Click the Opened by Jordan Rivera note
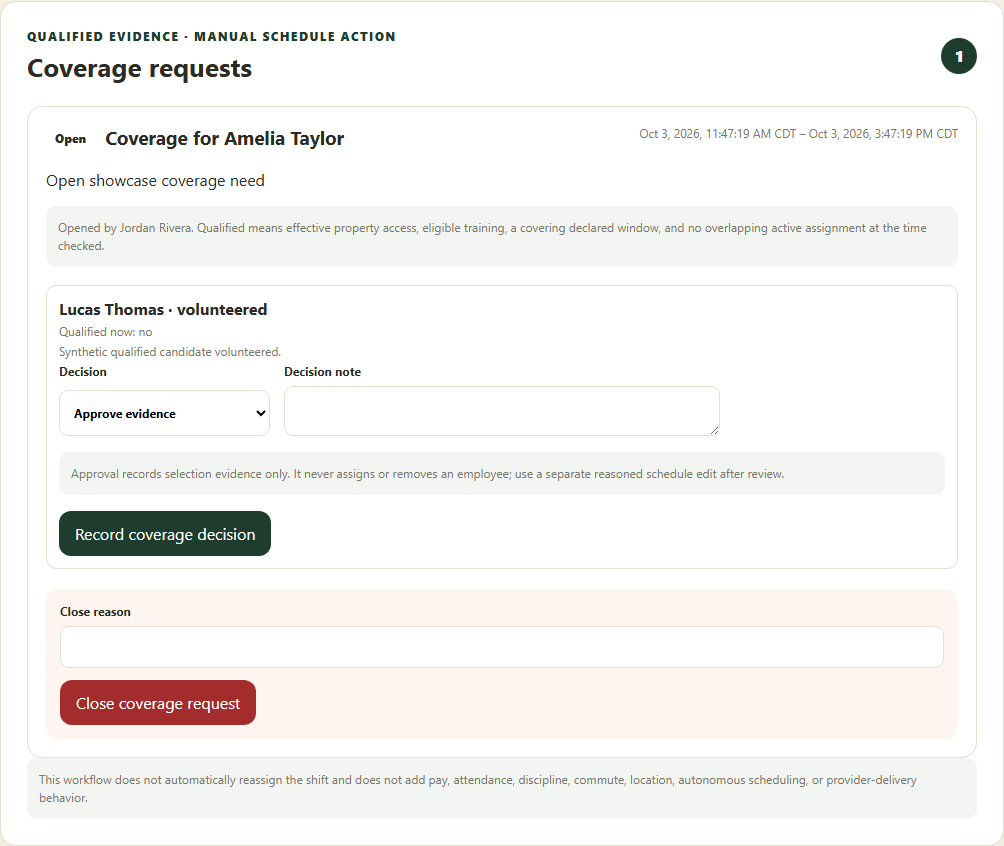 click(501, 236)
